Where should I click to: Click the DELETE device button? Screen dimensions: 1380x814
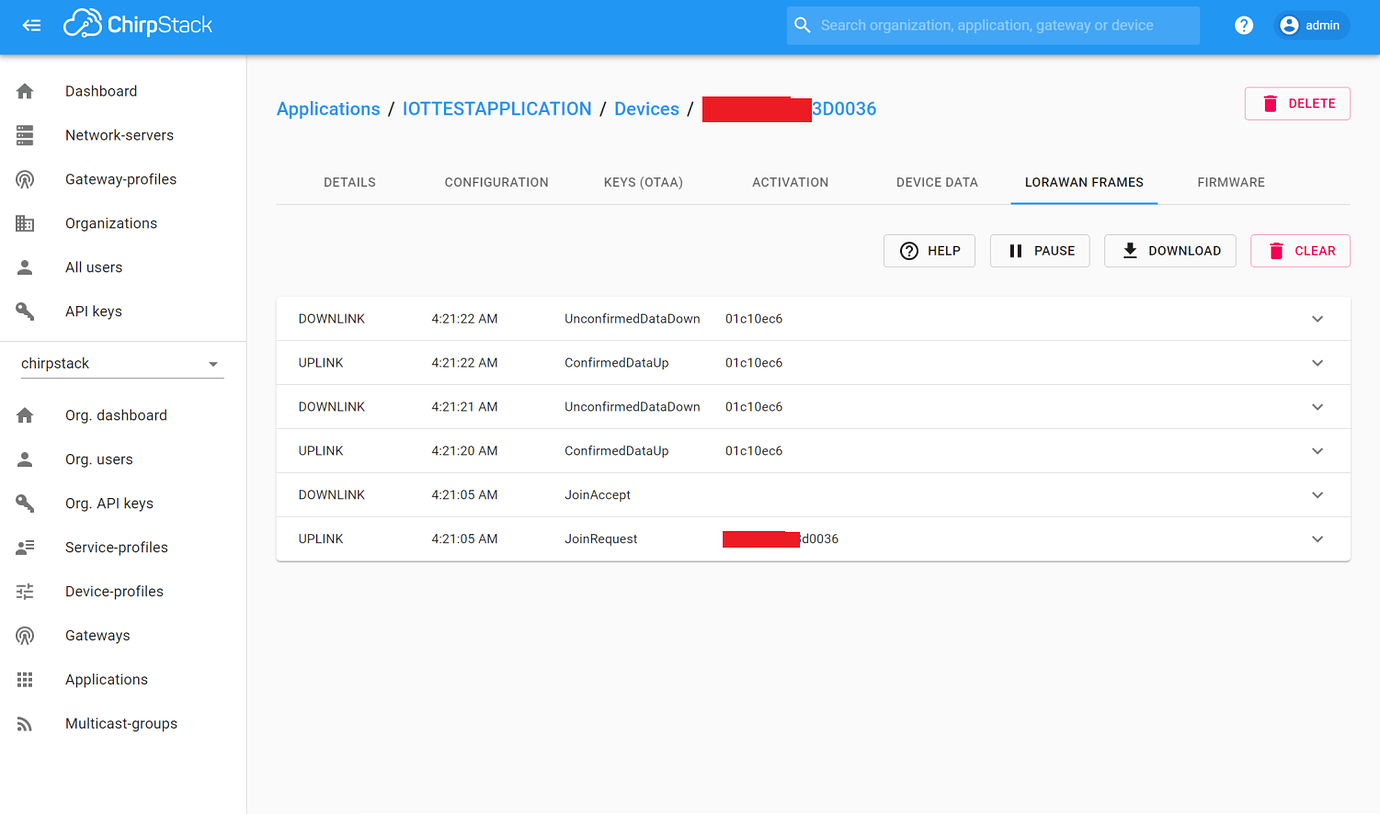tap(1297, 103)
